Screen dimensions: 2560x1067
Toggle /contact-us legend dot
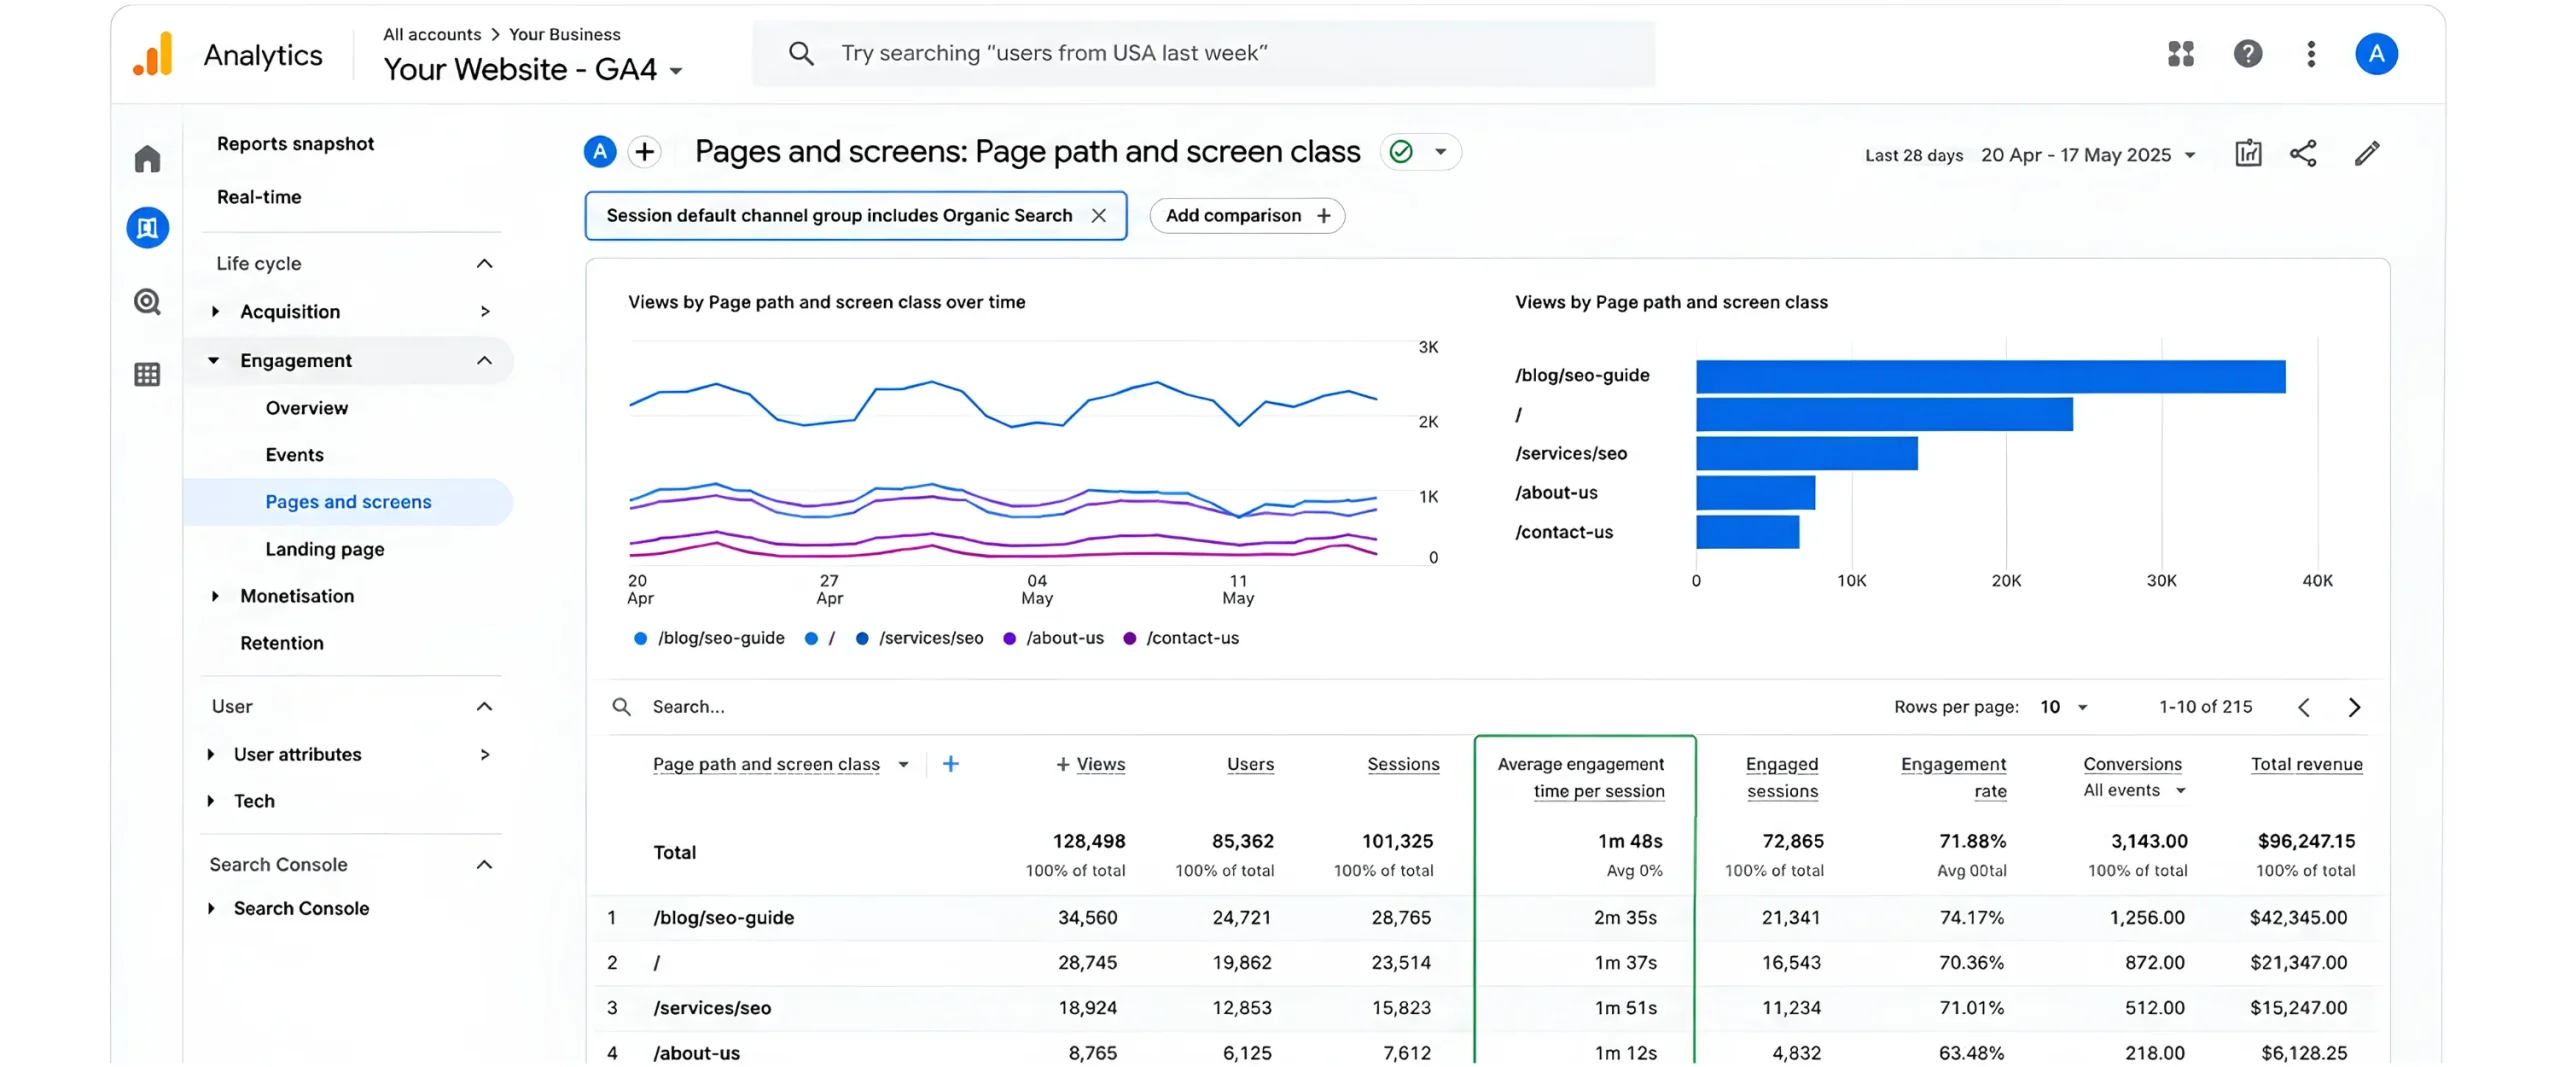pyautogui.click(x=1129, y=638)
